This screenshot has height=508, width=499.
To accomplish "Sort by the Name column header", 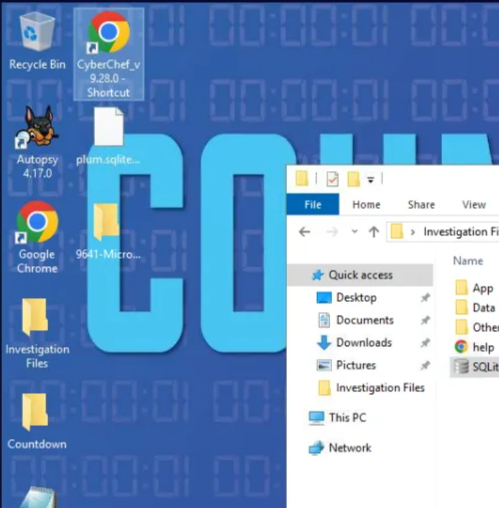I will [x=468, y=261].
